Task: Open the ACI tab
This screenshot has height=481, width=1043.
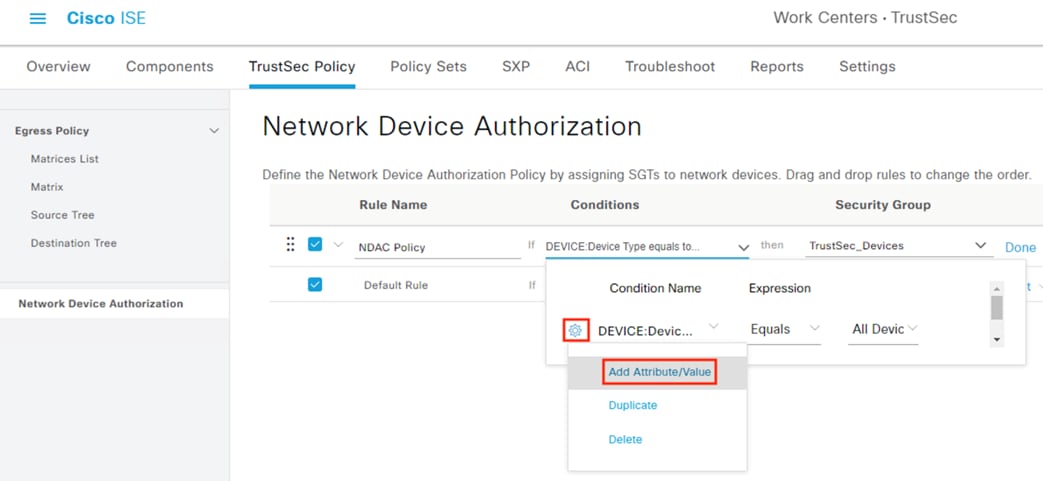Action: (577, 67)
